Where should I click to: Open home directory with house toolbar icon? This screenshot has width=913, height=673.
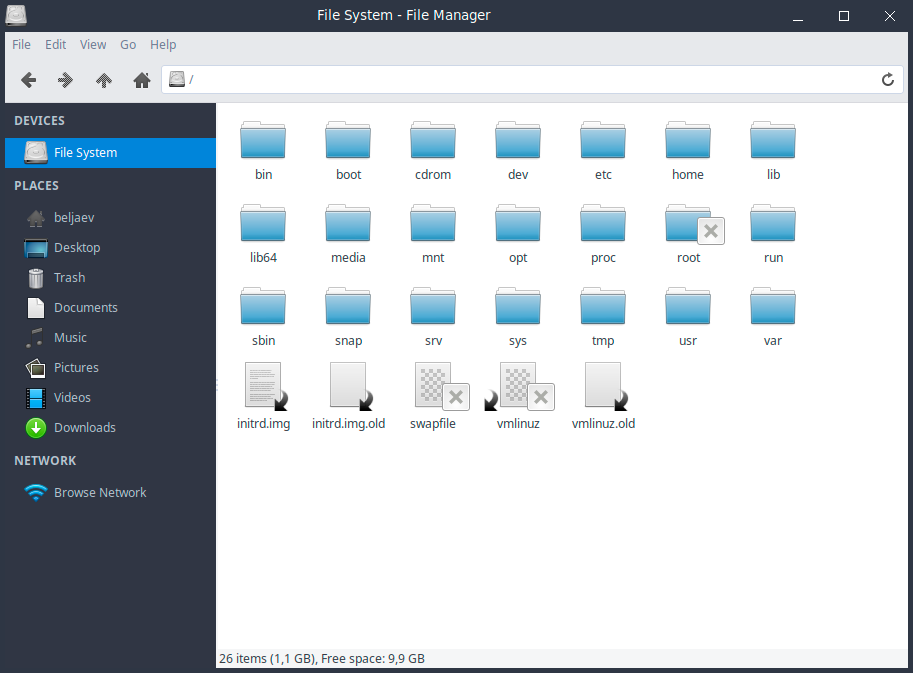point(141,80)
